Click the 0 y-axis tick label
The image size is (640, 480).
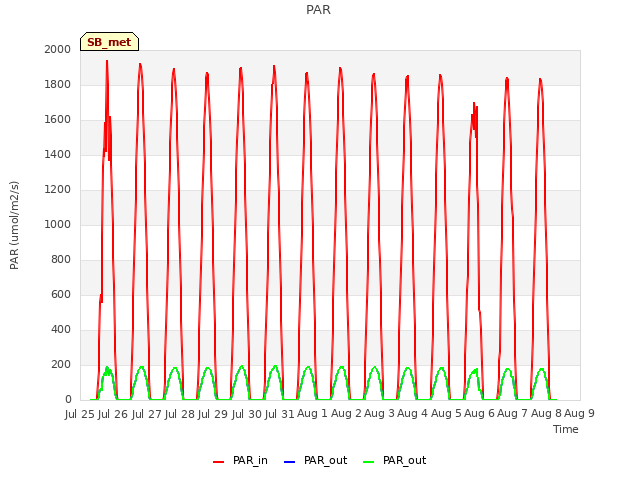click(x=68, y=400)
